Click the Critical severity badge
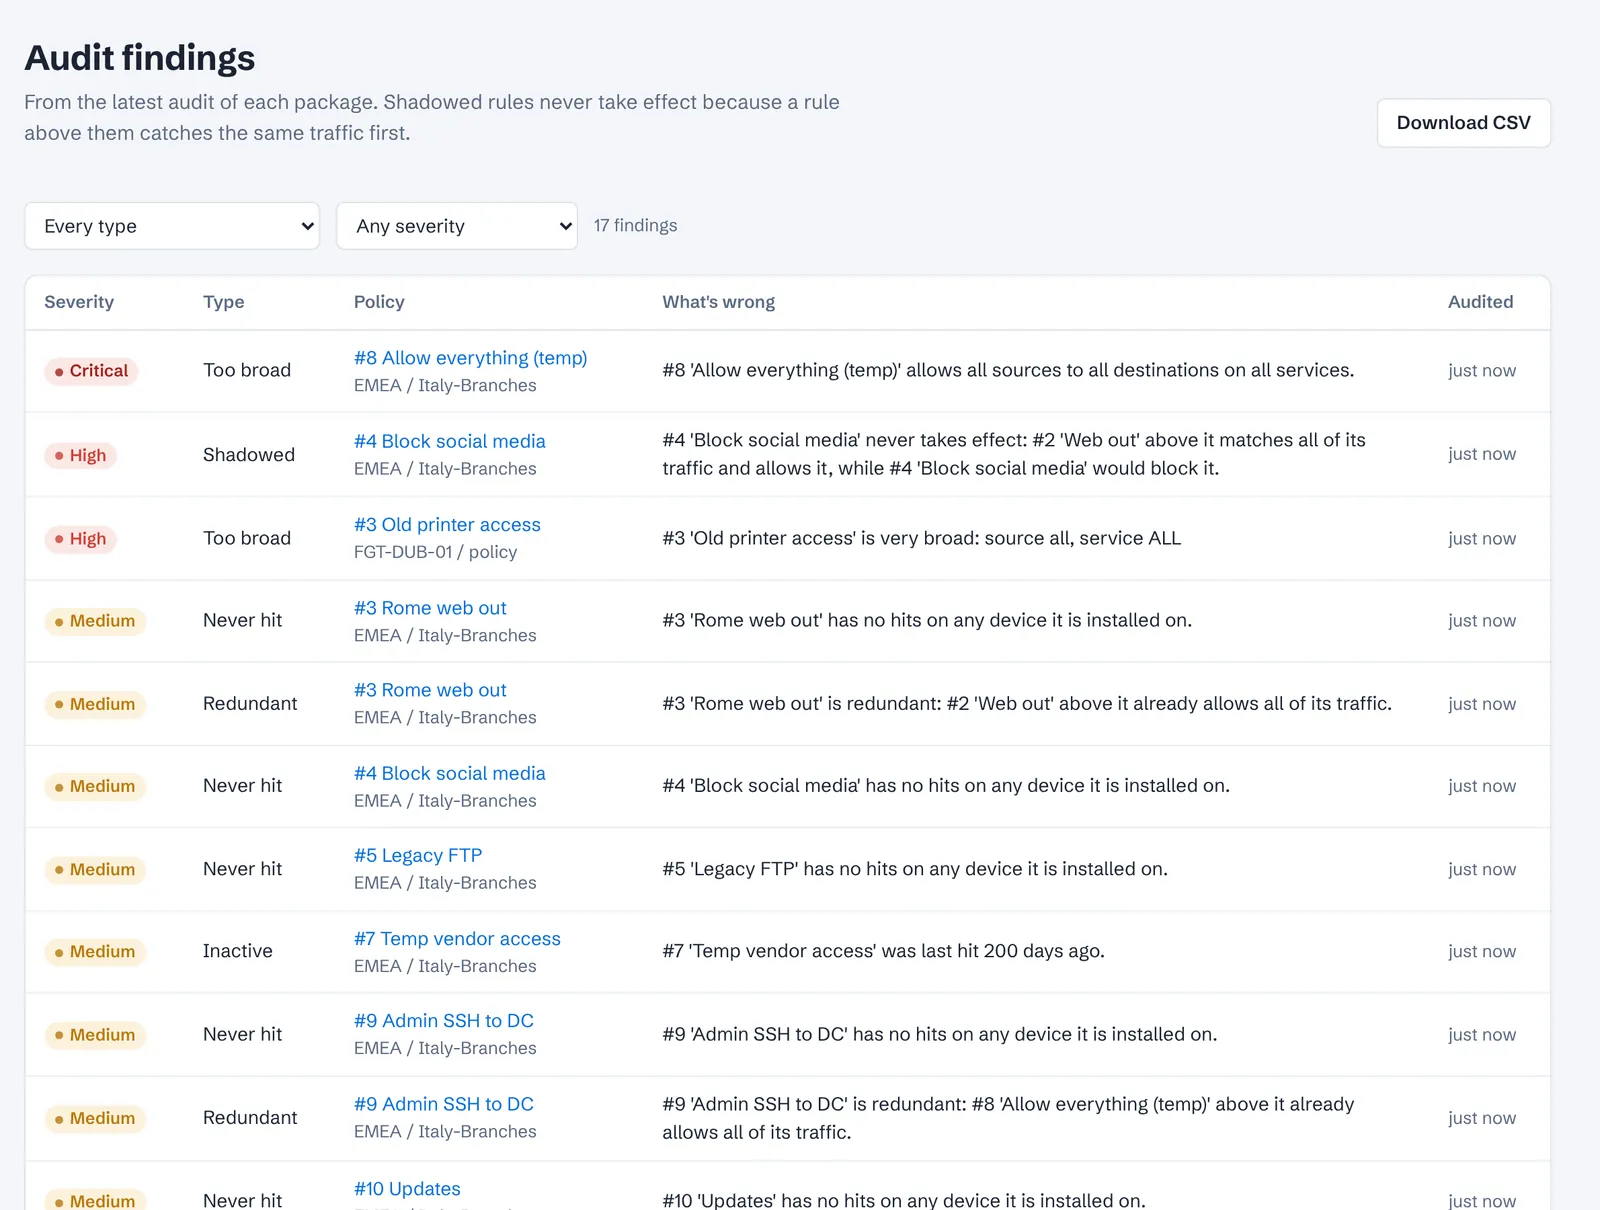This screenshot has width=1600, height=1210. click(91, 371)
